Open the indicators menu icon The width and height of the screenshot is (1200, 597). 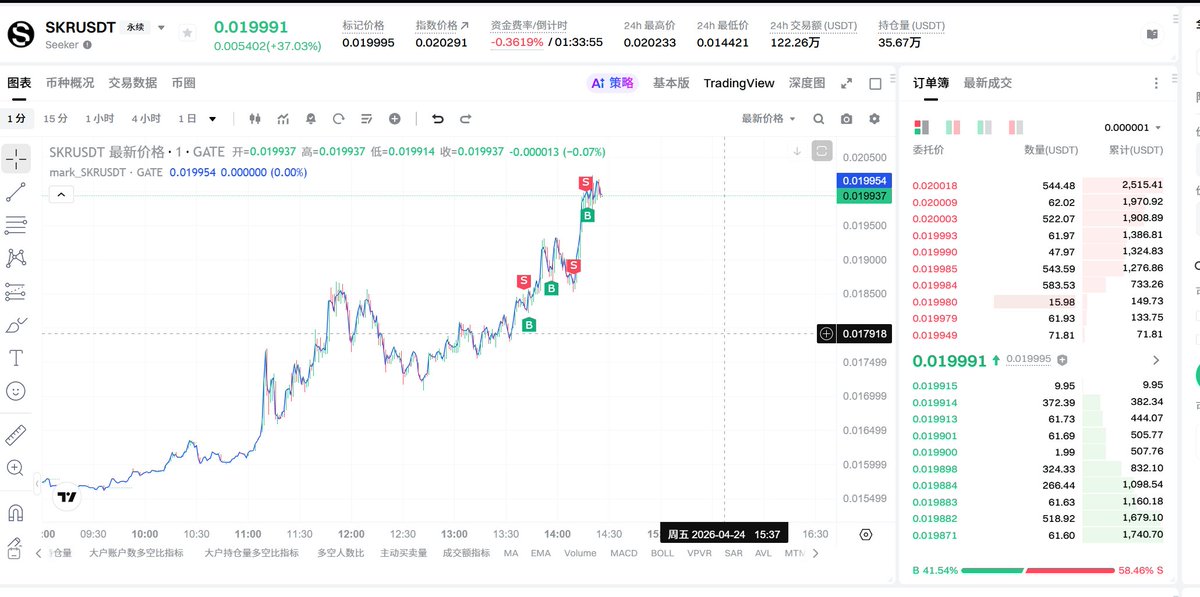pos(283,118)
